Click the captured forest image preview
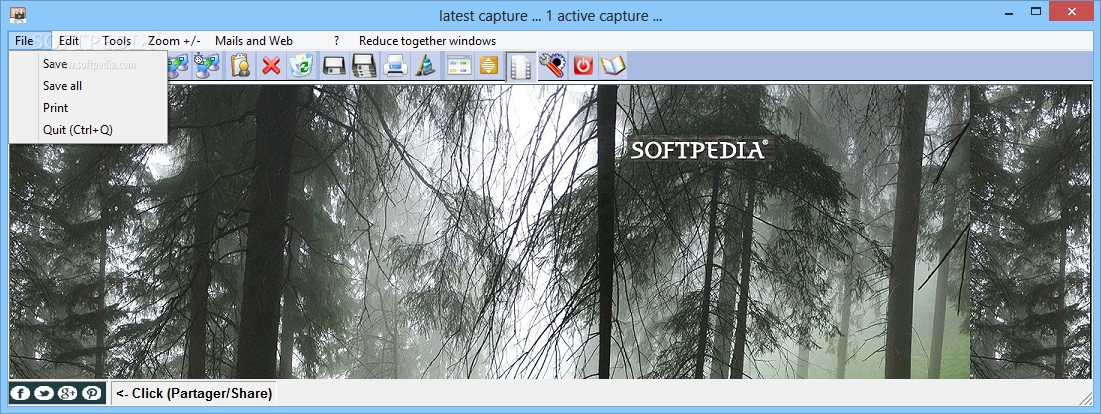1101x414 pixels. pos(550,232)
